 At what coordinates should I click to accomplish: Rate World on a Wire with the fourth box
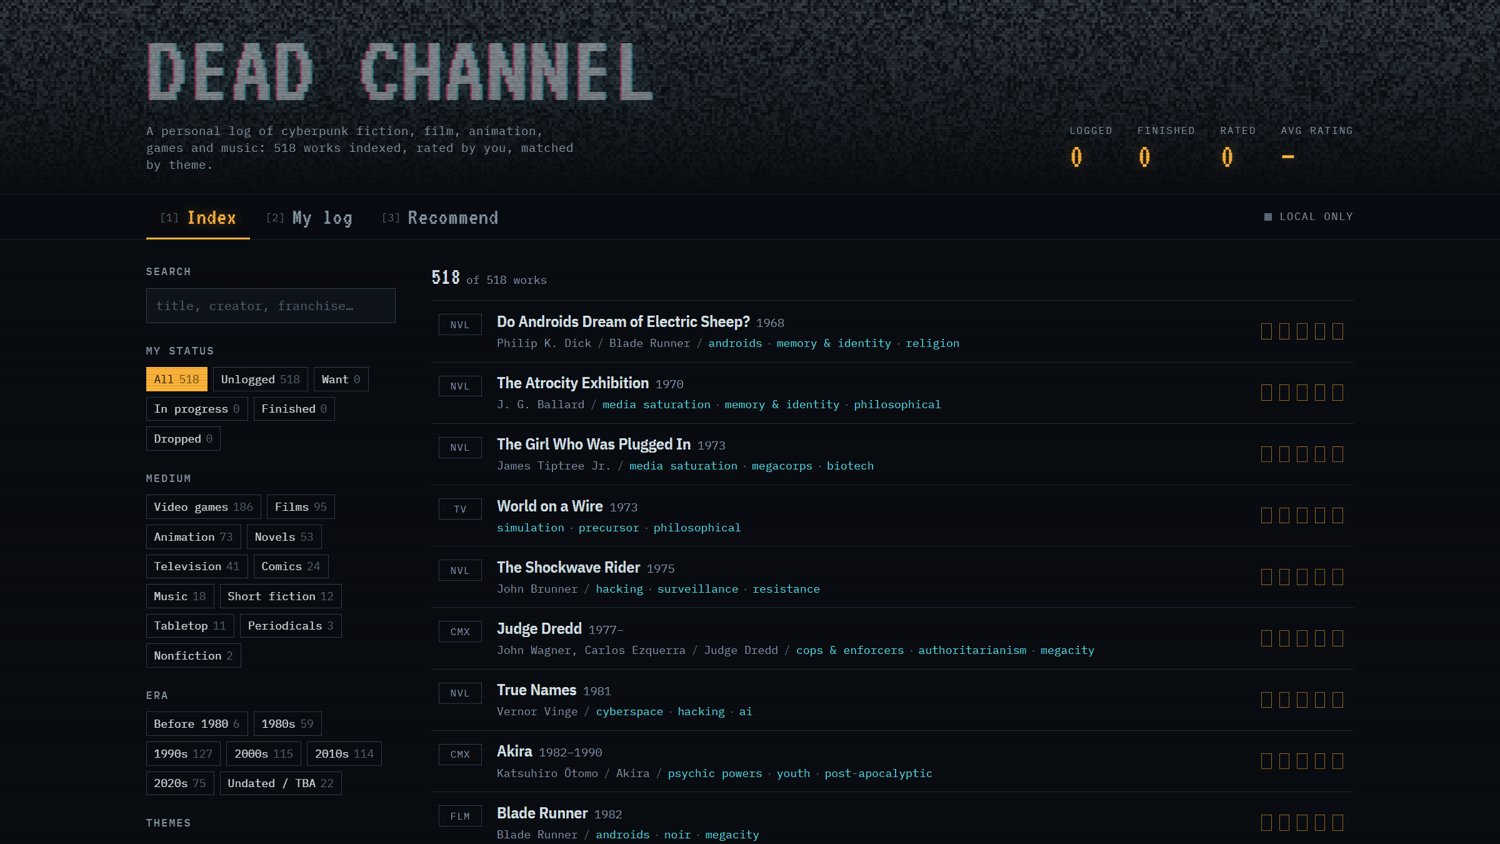(x=1320, y=515)
